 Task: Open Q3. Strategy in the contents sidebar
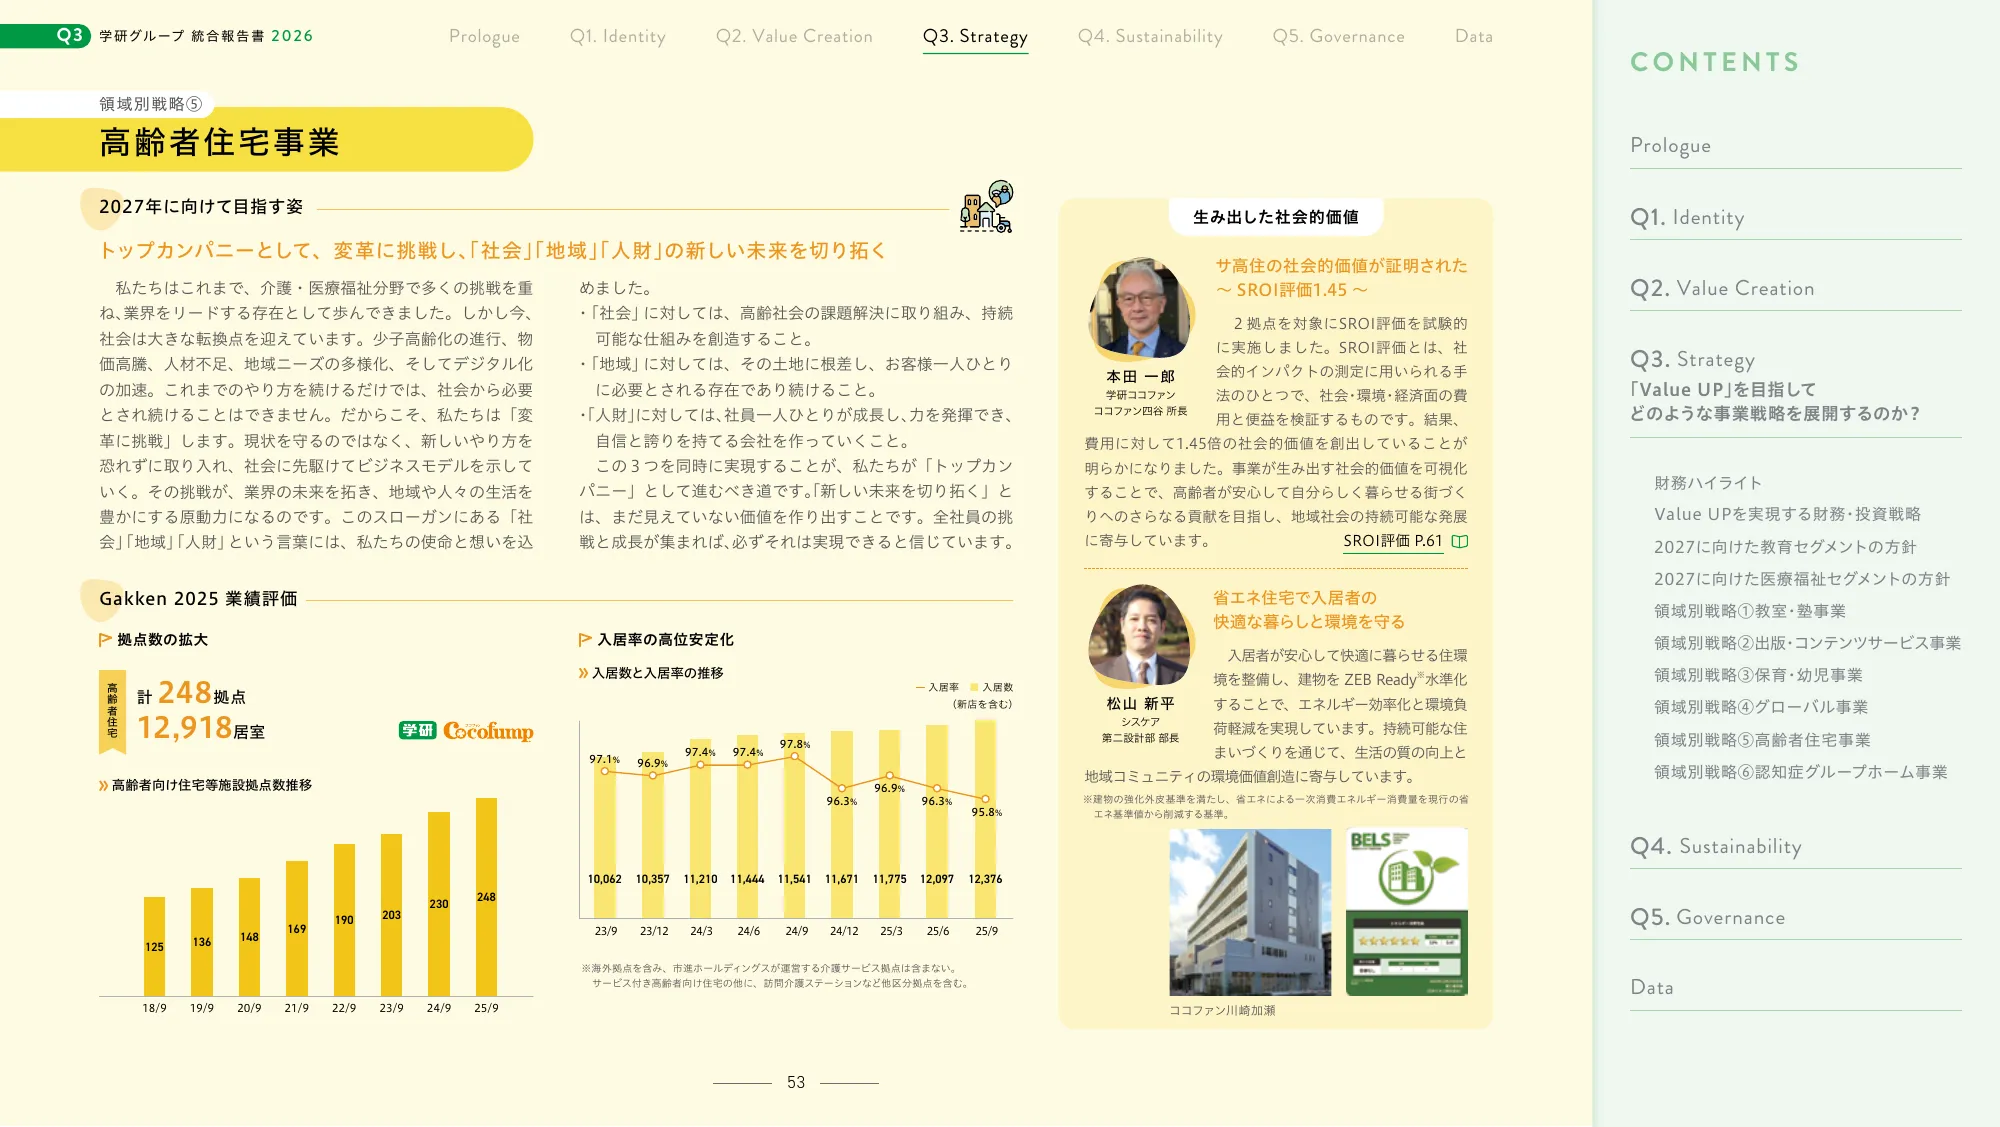[x=1692, y=359]
